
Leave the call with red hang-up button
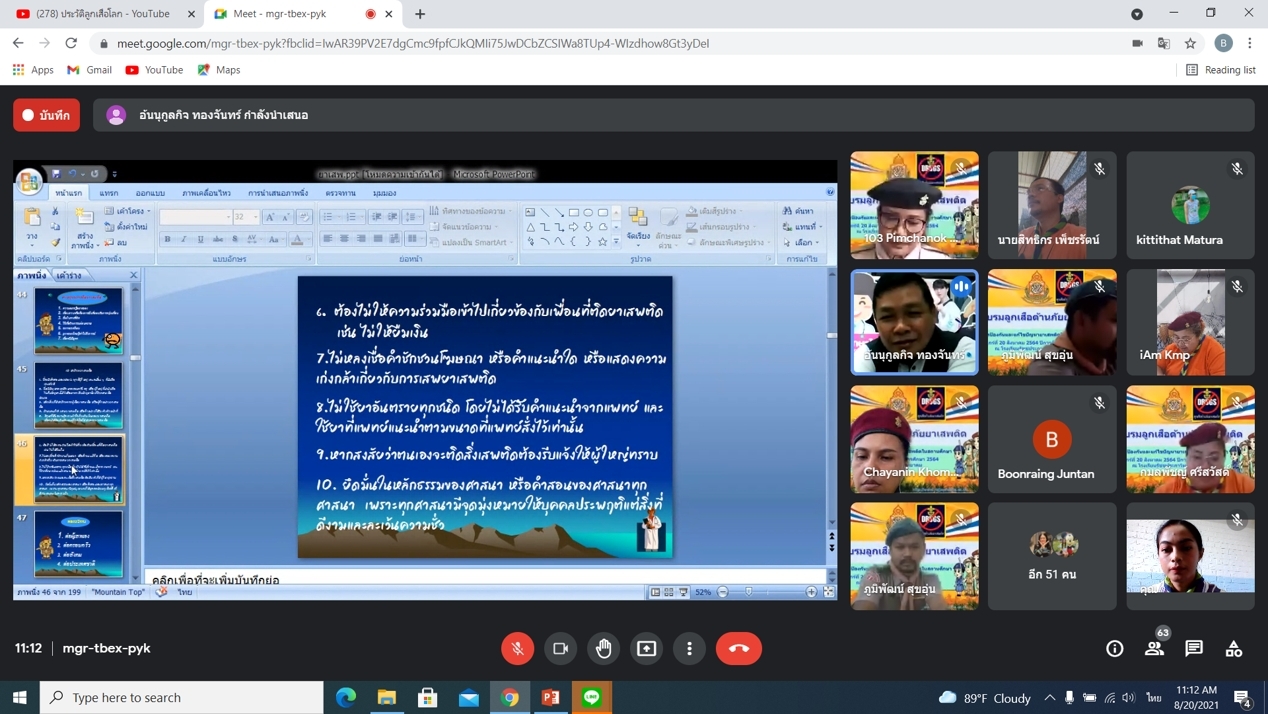[x=738, y=648]
